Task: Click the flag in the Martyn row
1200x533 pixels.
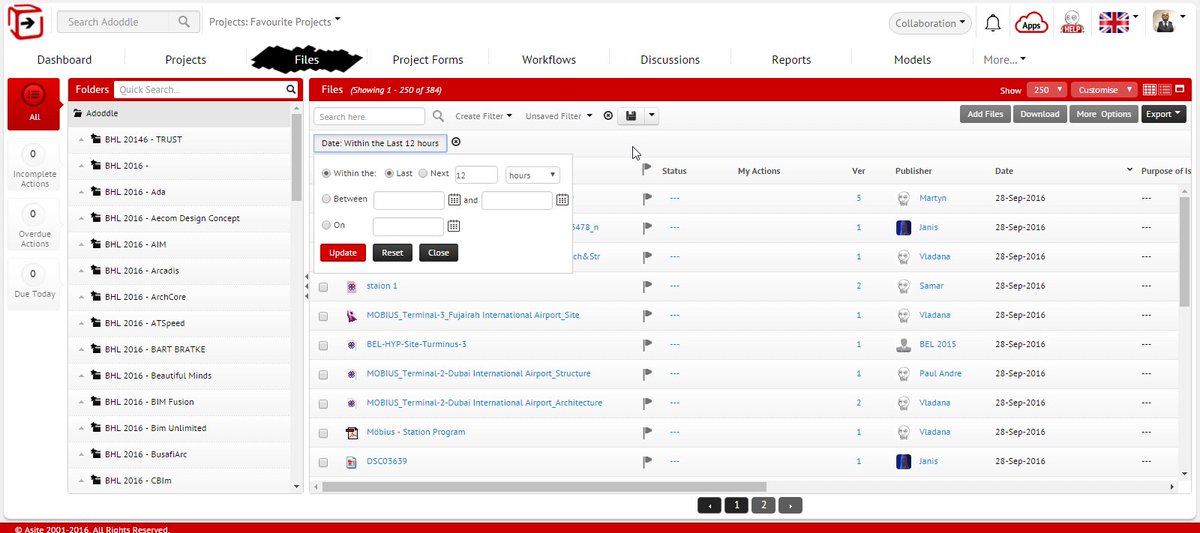Action: pos(647,198)
